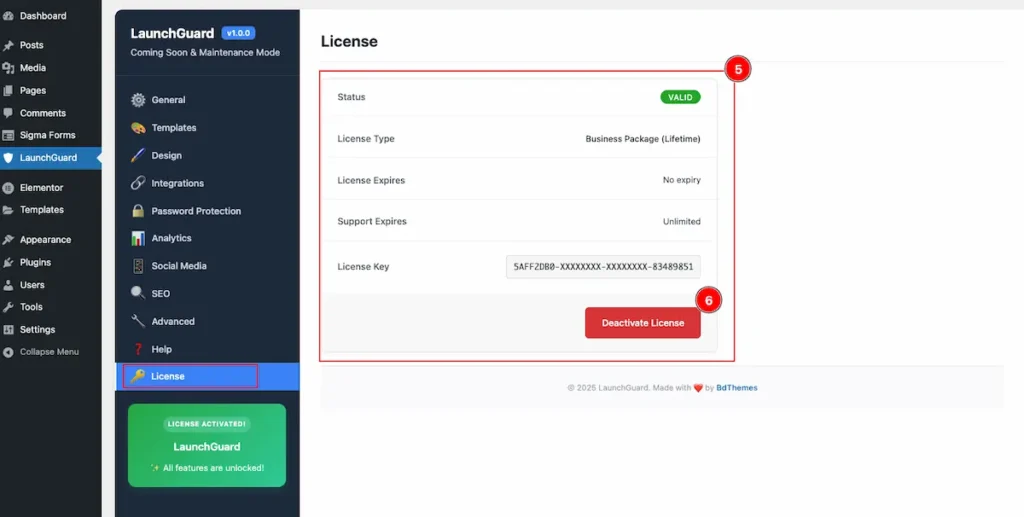Screen dimensions: 1024x517
Task: Go to Media in WordPress menu
Action: coord(50,68)
